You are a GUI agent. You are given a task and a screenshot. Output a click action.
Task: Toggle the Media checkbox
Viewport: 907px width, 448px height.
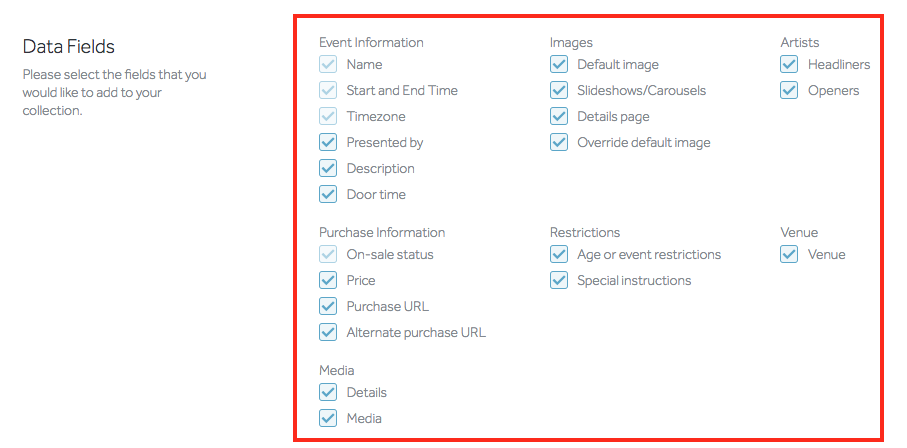(x=328, y=418)
